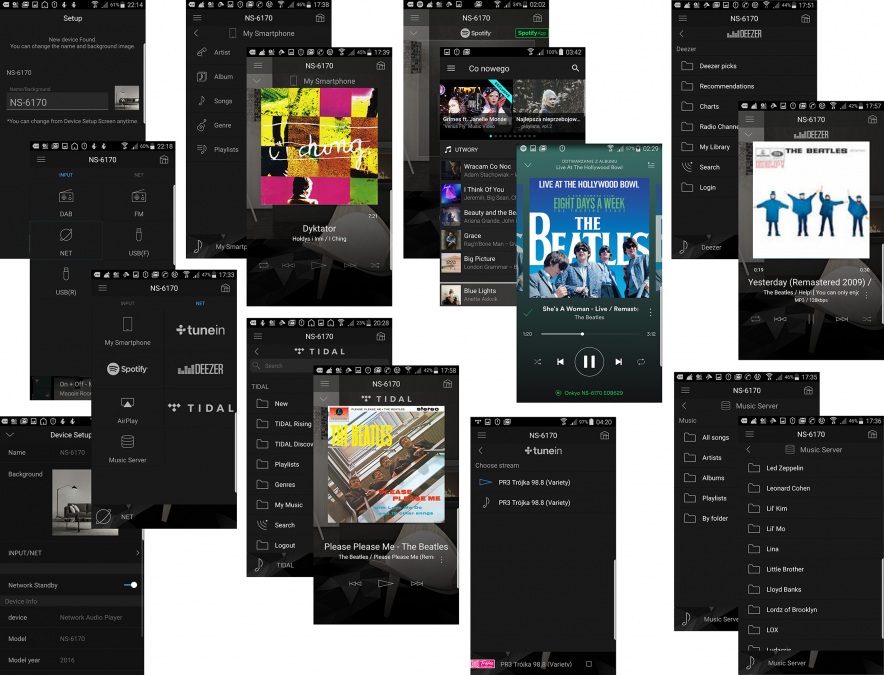
Task: Open Spotify queue icon above album art
Action: pyautogui.click(x=651, y=164)
